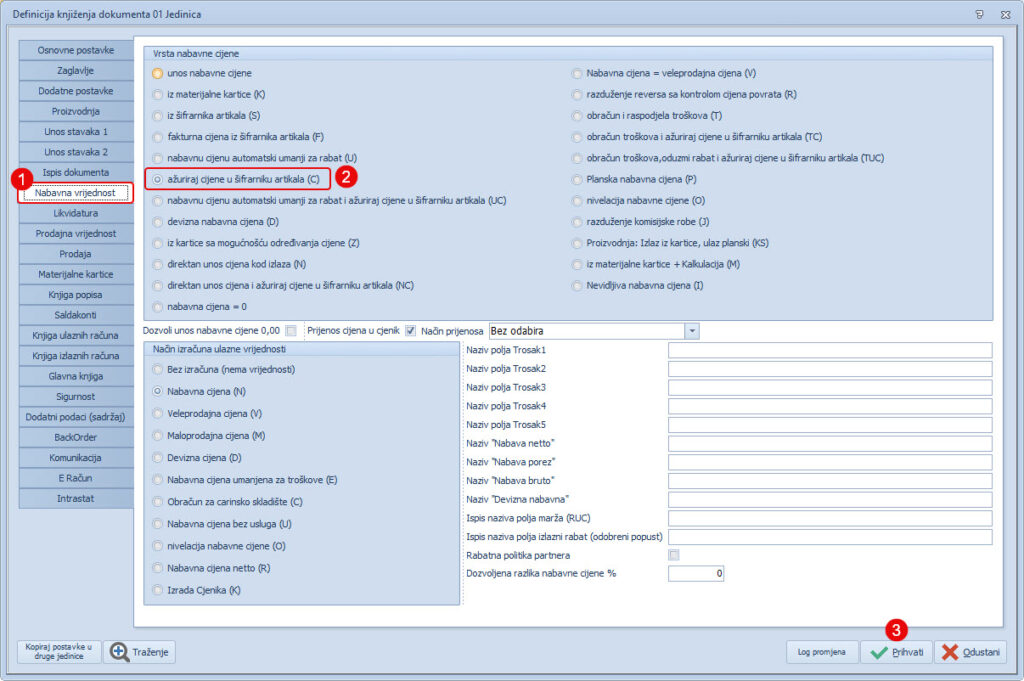
Task: Click the Log promjena button
Action: [x=822, y=652]
